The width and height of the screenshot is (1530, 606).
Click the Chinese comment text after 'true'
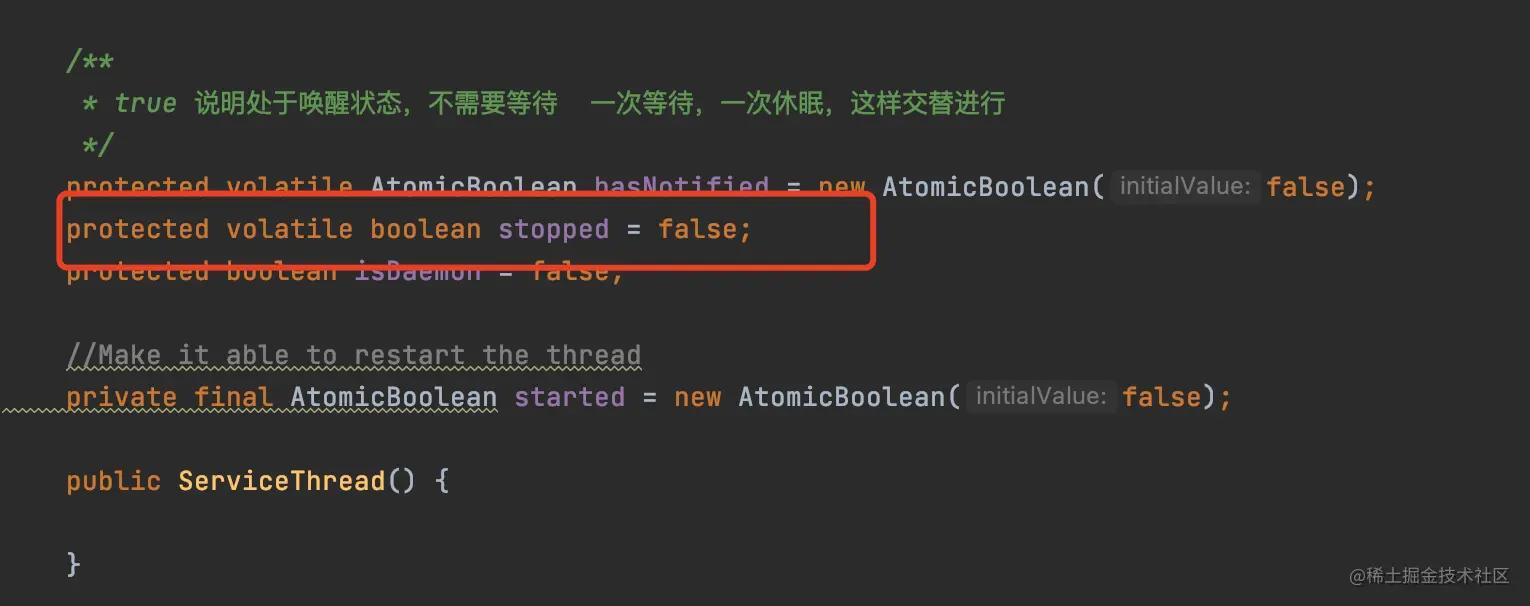[x=600, y=103]
